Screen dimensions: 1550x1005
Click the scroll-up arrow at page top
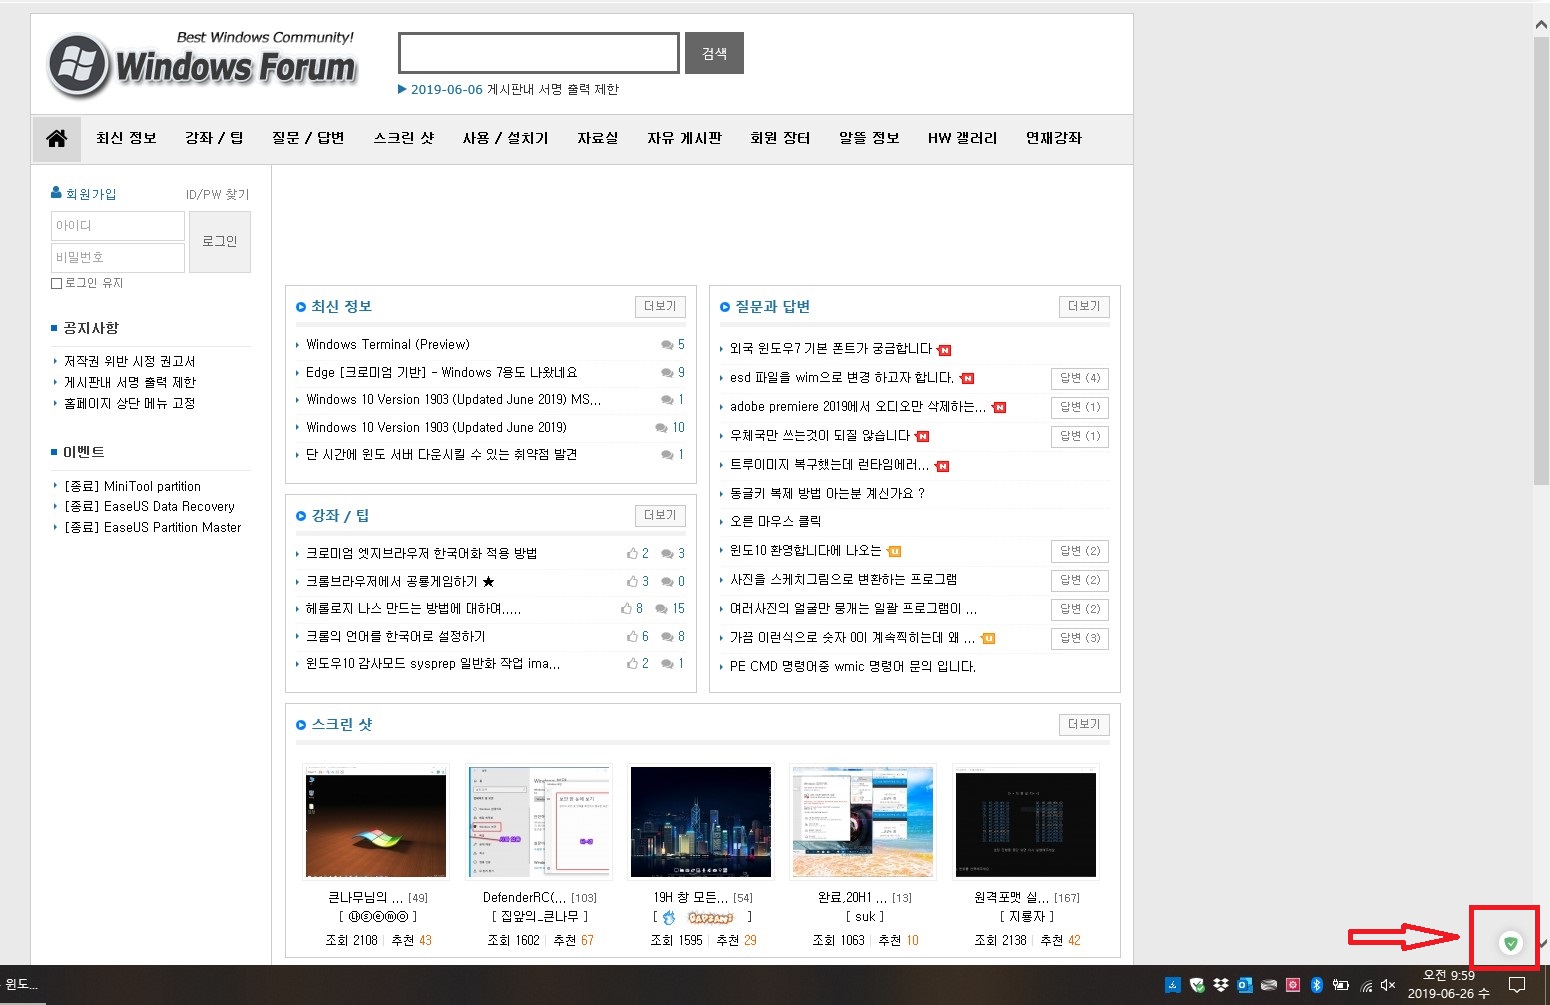coord(1541,26)
